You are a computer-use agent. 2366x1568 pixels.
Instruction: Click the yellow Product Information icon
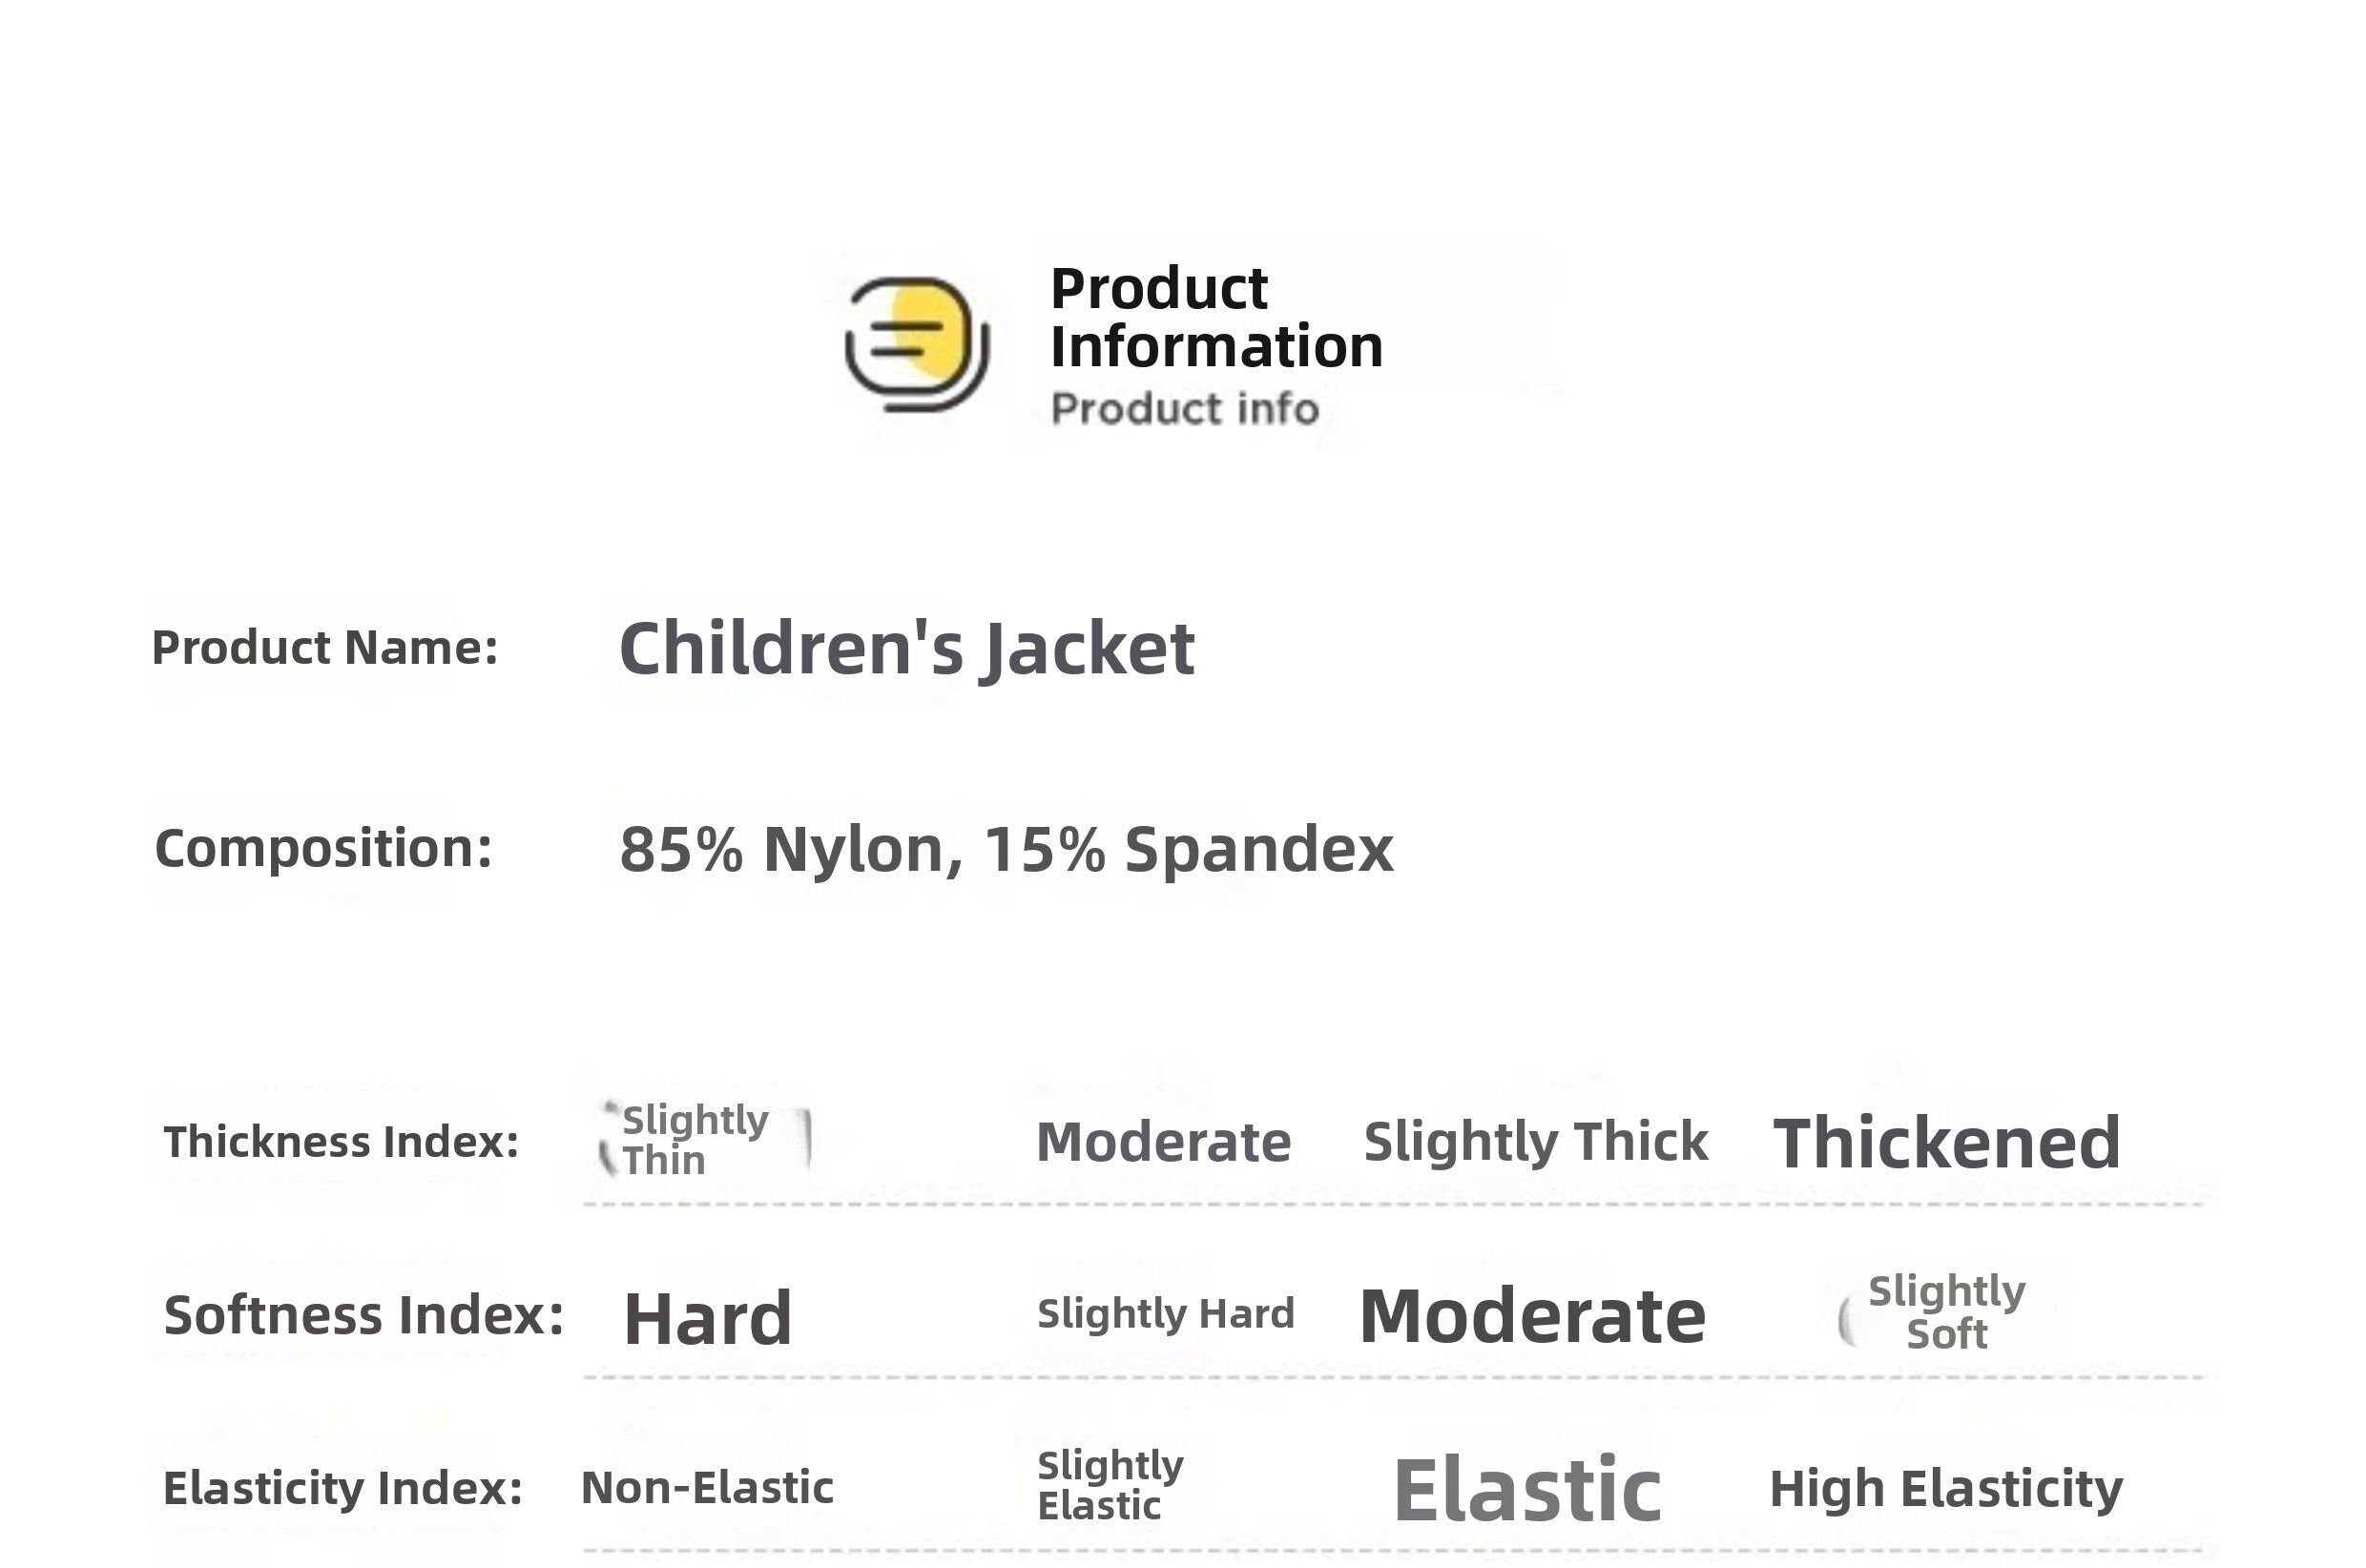916,343
